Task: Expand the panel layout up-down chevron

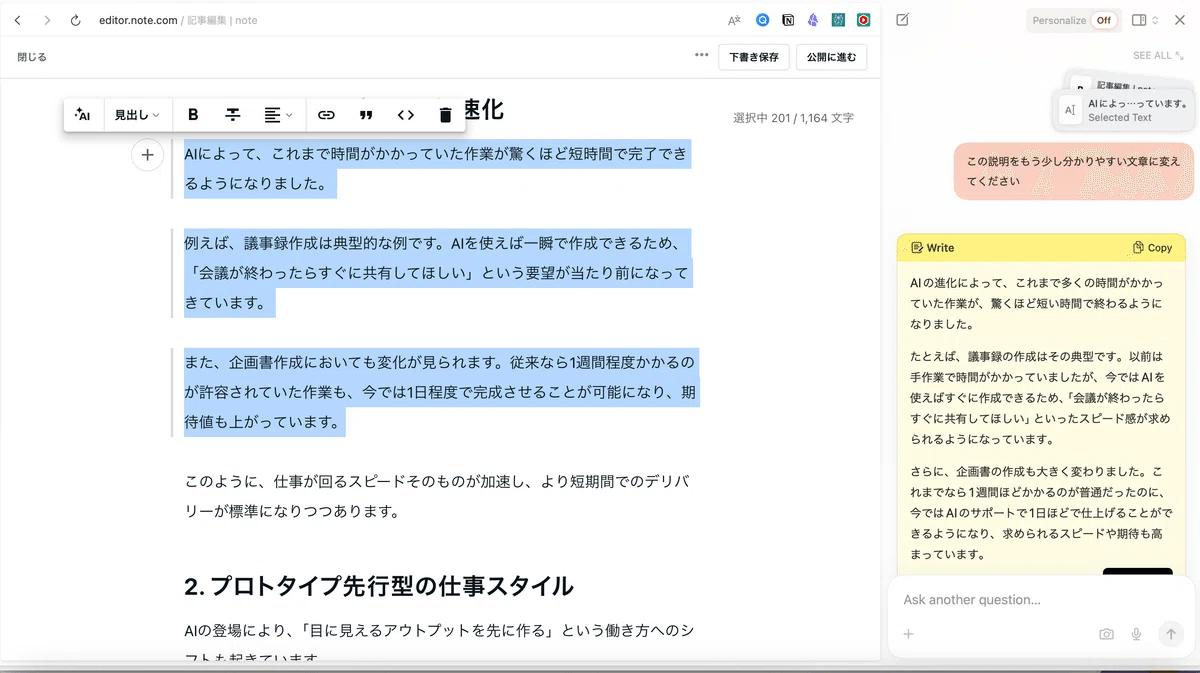Action: (1155, 20)
